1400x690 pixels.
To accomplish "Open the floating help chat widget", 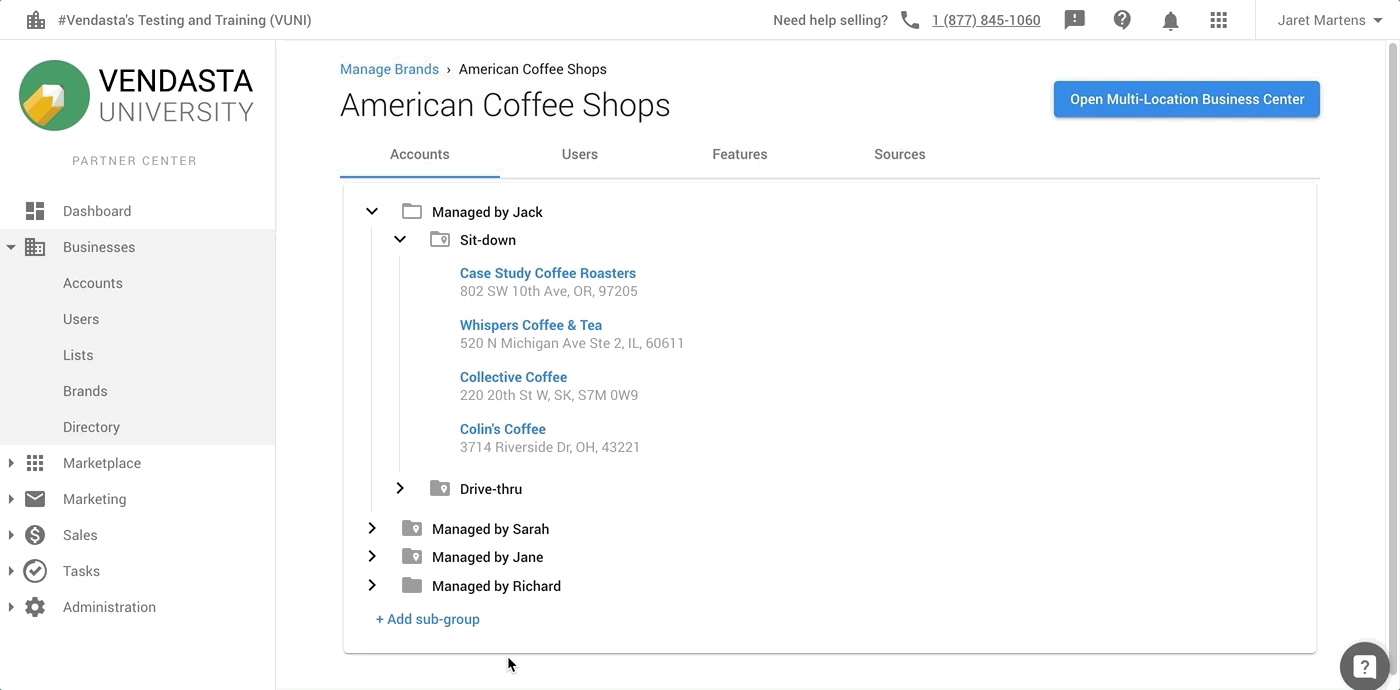I will pos(1365,666).
